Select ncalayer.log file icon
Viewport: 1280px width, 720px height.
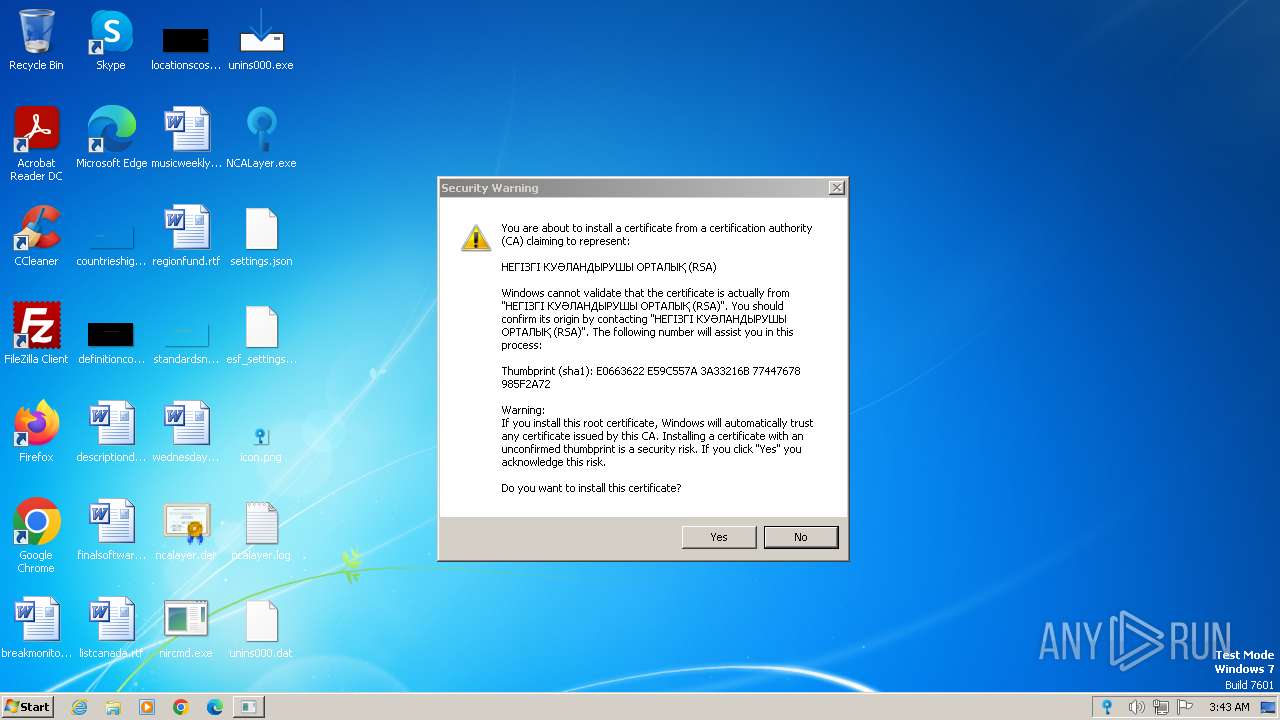tap(261, 531)
